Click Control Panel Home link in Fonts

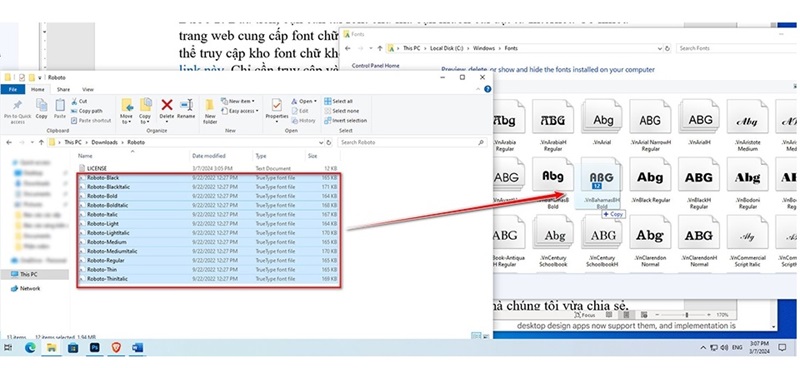376,66
